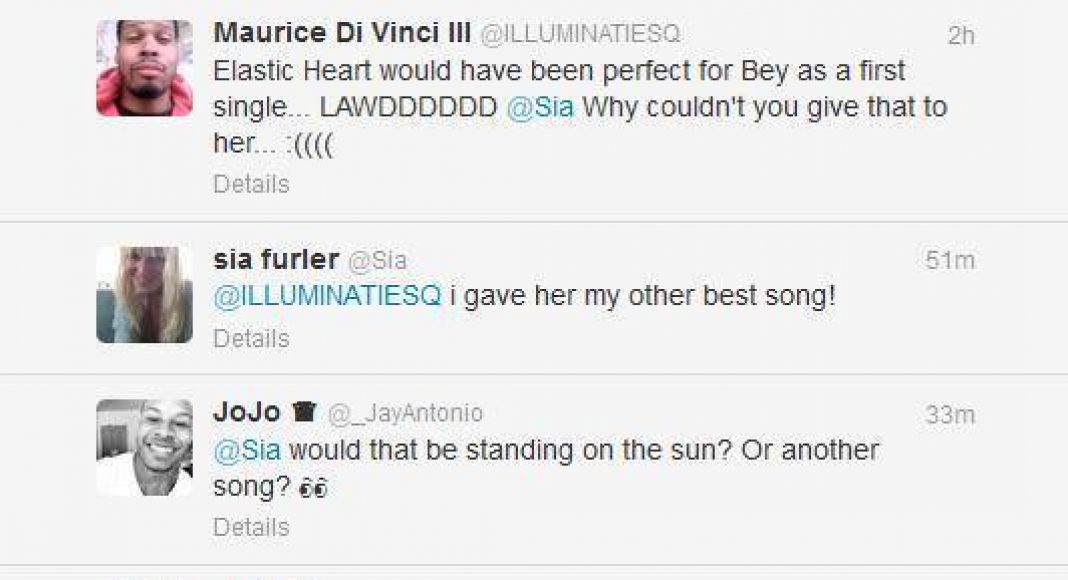This screenshot has height=580, width=1068.
Task: Open Maurice Di Vinci III's profile picture
Action: click(144, 68)
